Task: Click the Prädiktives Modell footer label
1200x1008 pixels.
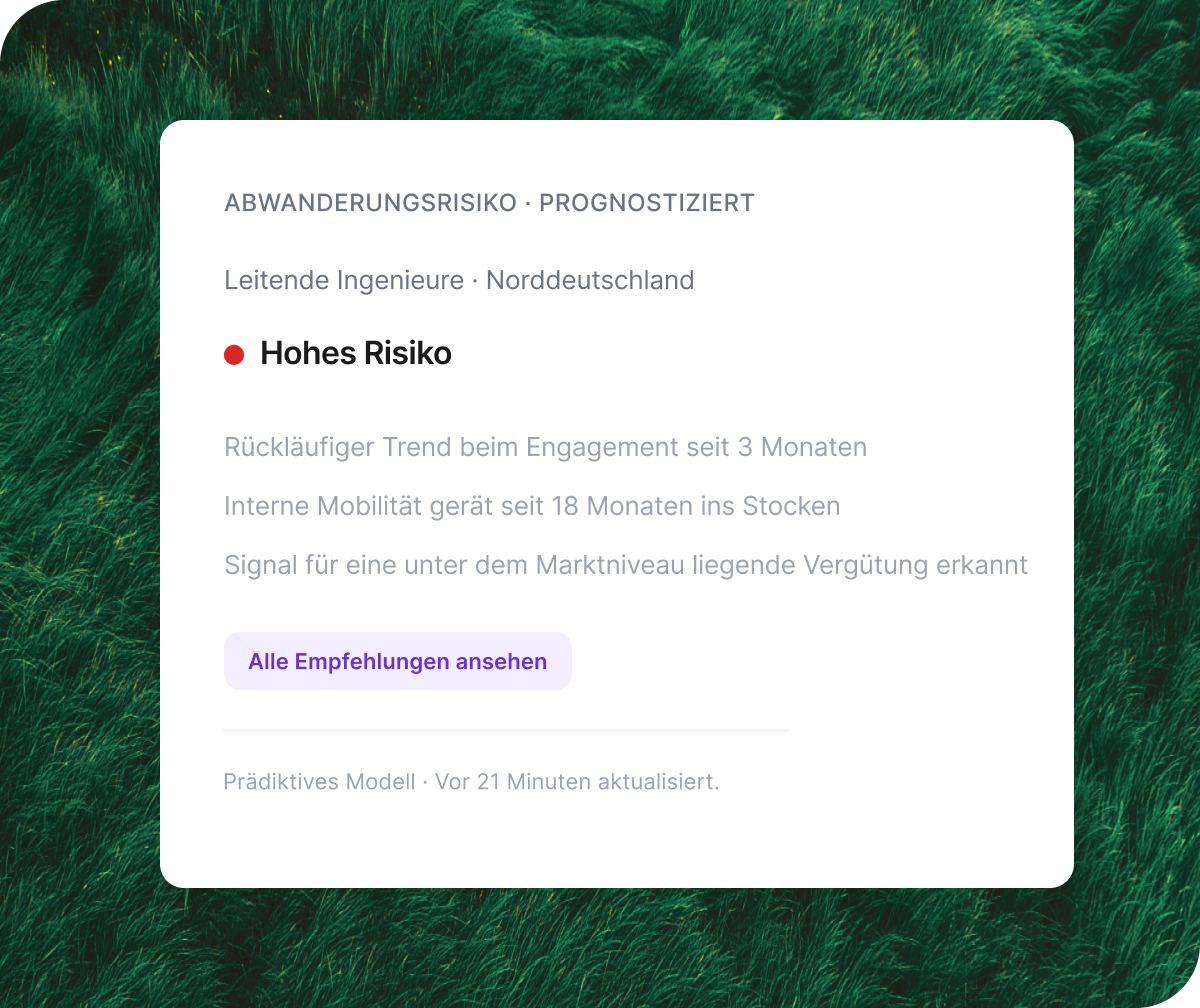Action: 319,782
